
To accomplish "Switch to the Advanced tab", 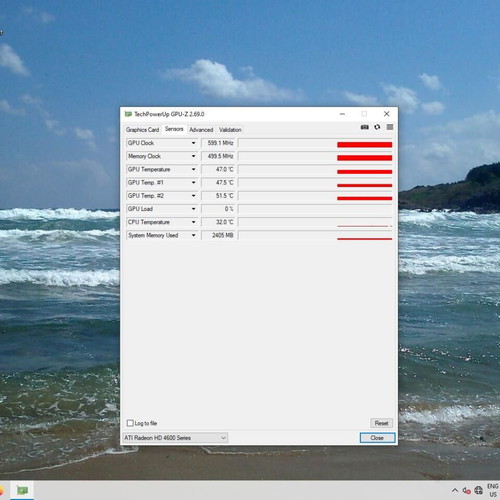I will click(x=201, y=130).
